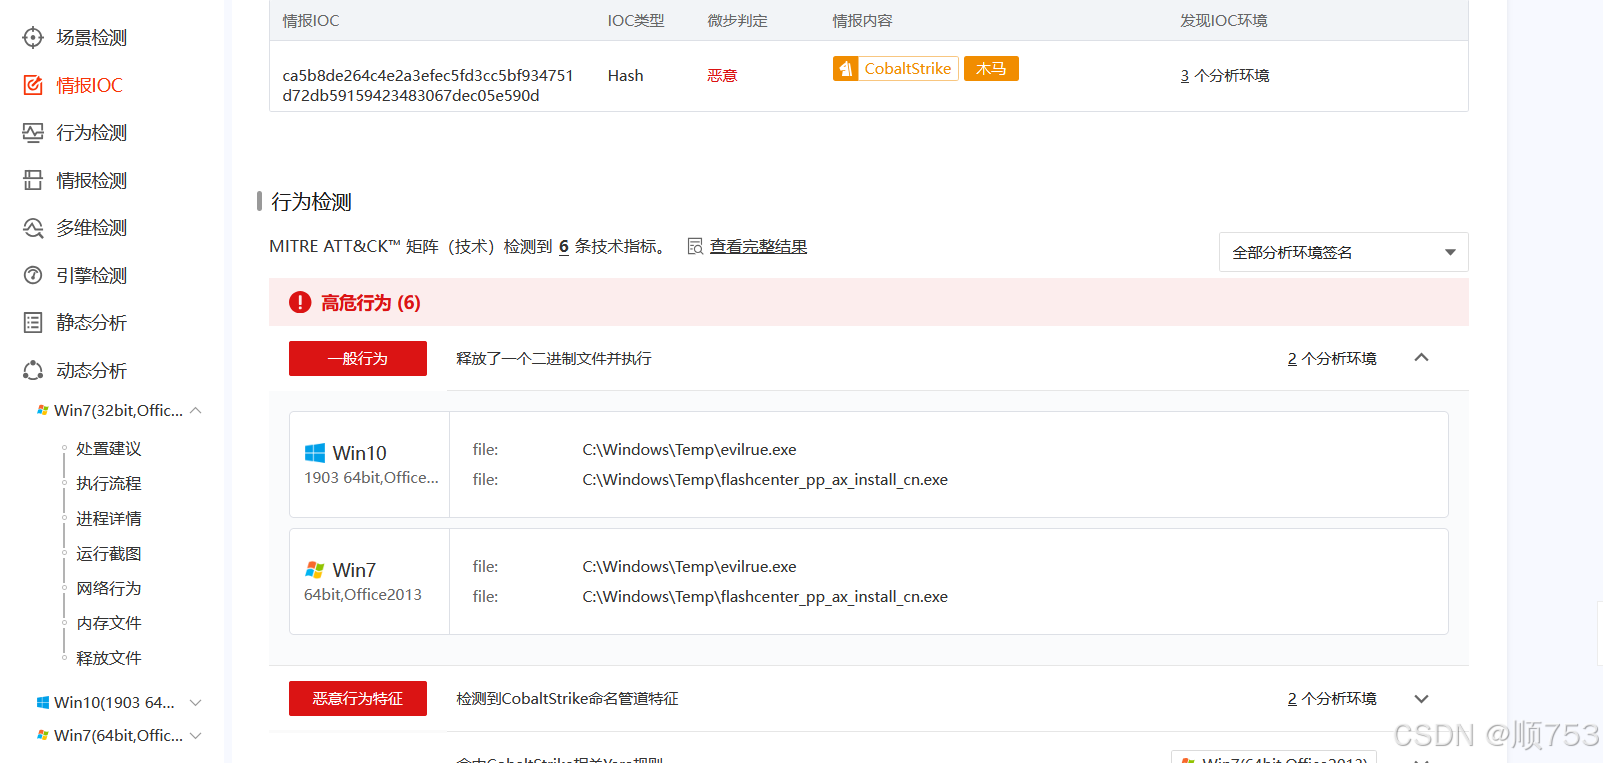Image resolution: width=1603 pixels, height=763 pixels.
Task: Click the Windows logo beside Win10(1903 64...
Action: tap(43, 703)
